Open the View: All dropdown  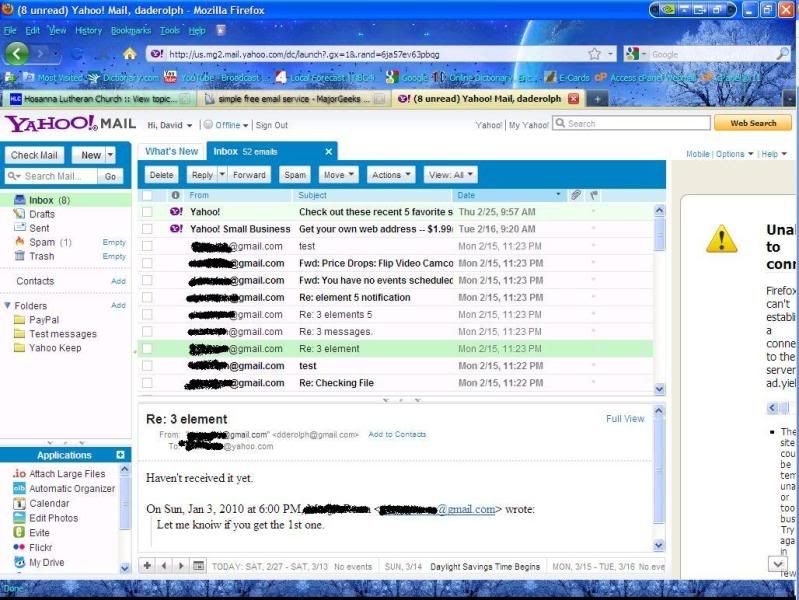pyautogui.click(x=450, y=175)
